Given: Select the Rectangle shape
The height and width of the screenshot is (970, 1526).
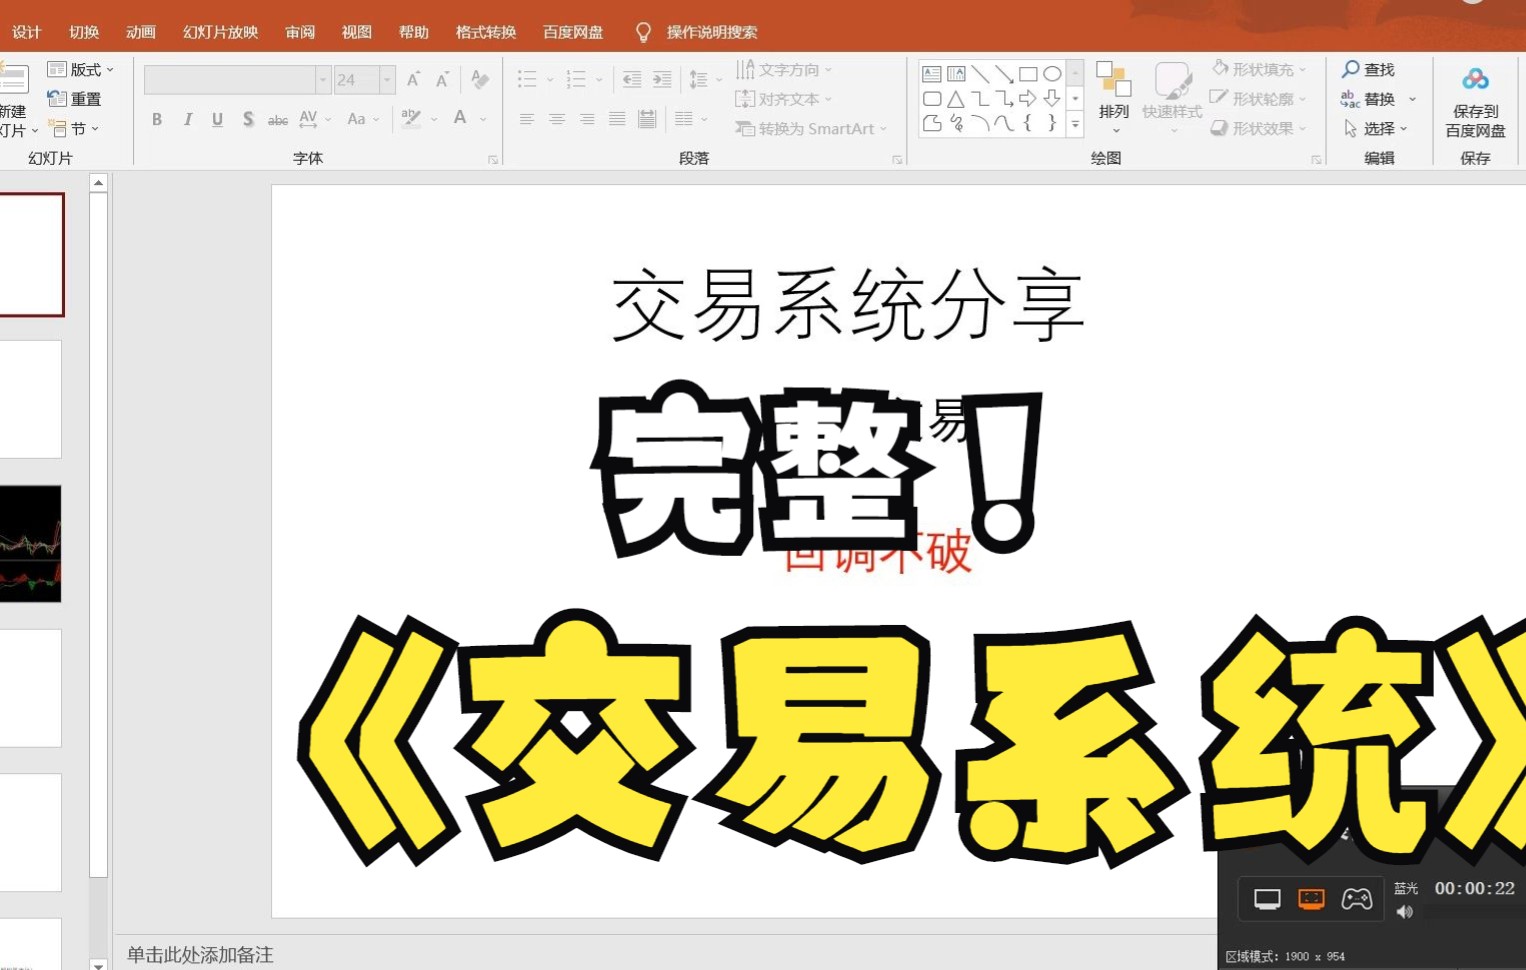Looking at the screenshot, I should [x=1028, y=74].
